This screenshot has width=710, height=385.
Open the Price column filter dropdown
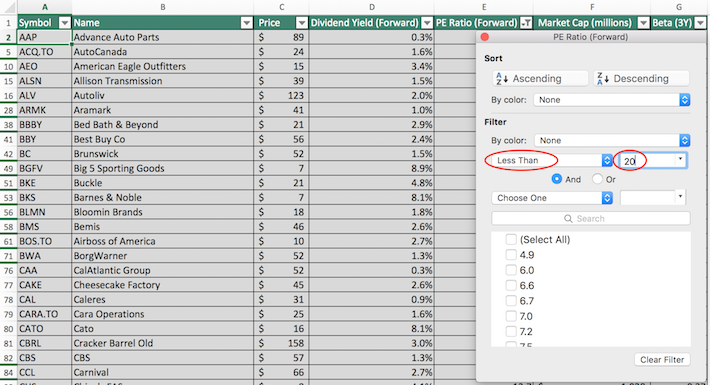point(302,23)
